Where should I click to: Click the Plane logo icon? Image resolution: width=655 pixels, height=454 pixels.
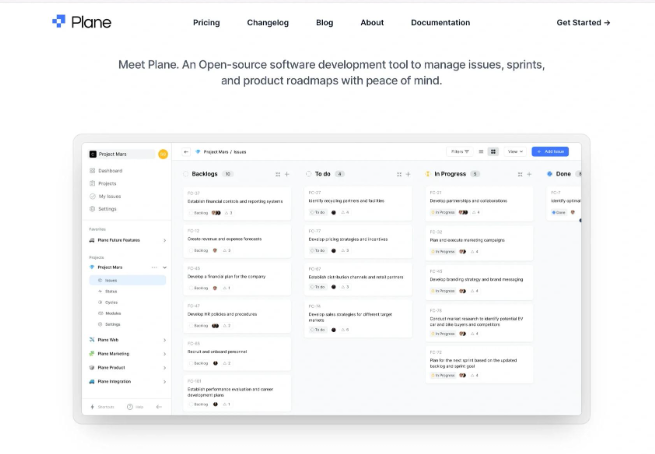59,21
